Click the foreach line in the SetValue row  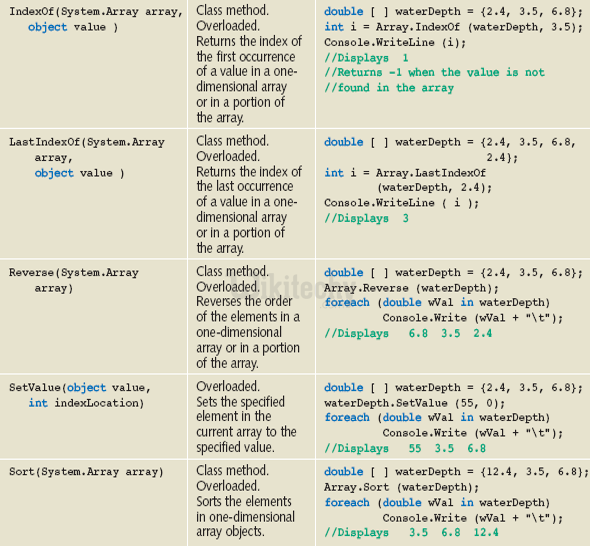(437, 418)
